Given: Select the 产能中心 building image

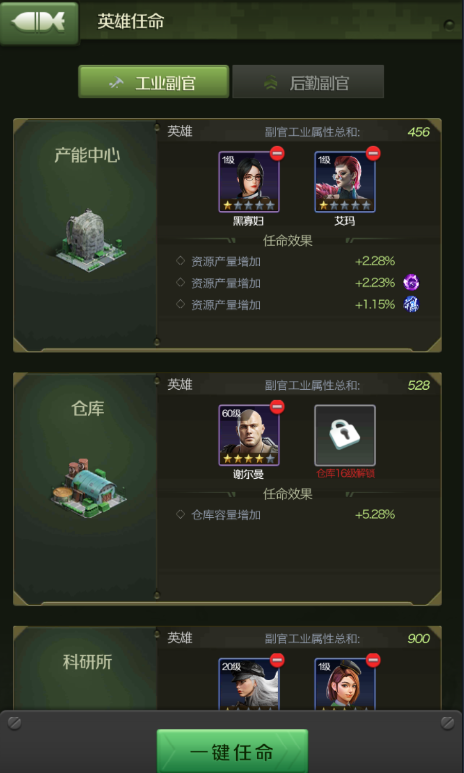Looking at the screenshot, I should [x=89, y=240].
